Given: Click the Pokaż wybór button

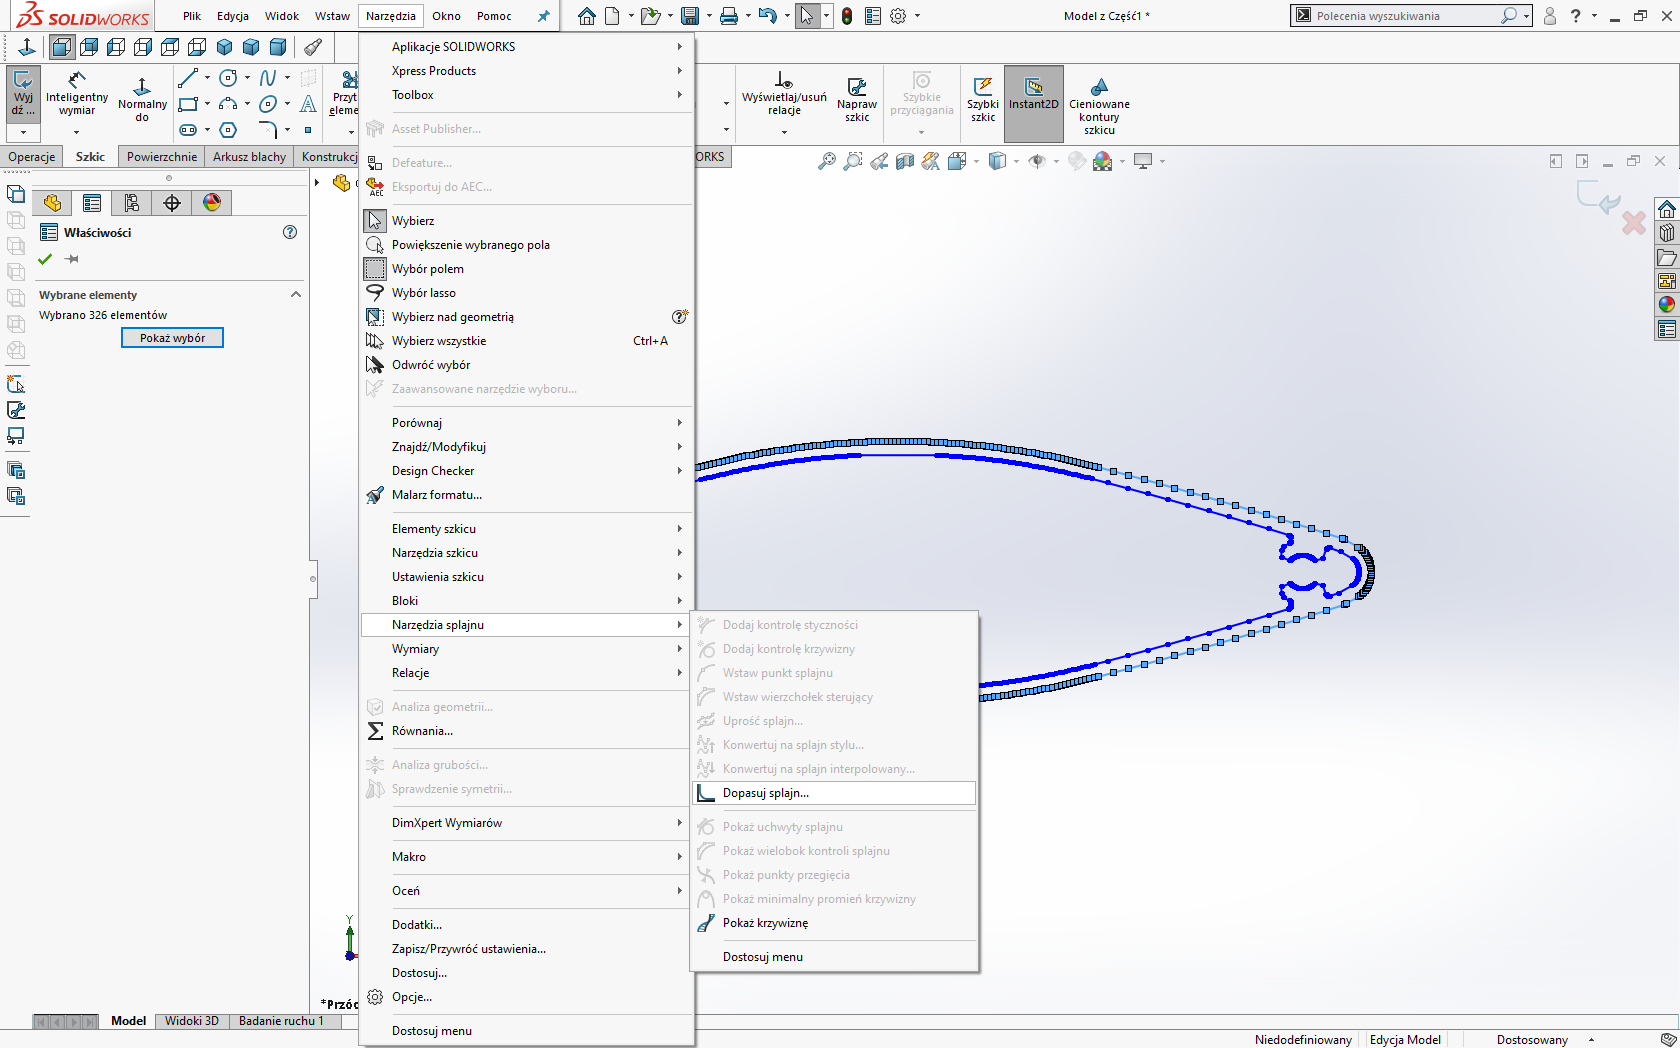Looking at the screenshot, I should [172, 338].
